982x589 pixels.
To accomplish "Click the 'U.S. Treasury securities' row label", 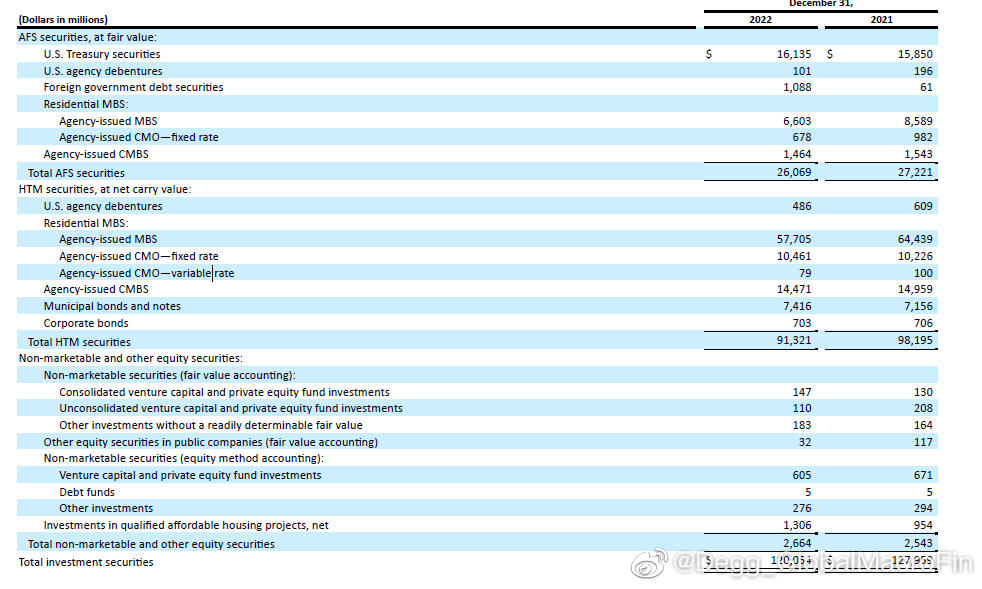I will click(102, 54).
